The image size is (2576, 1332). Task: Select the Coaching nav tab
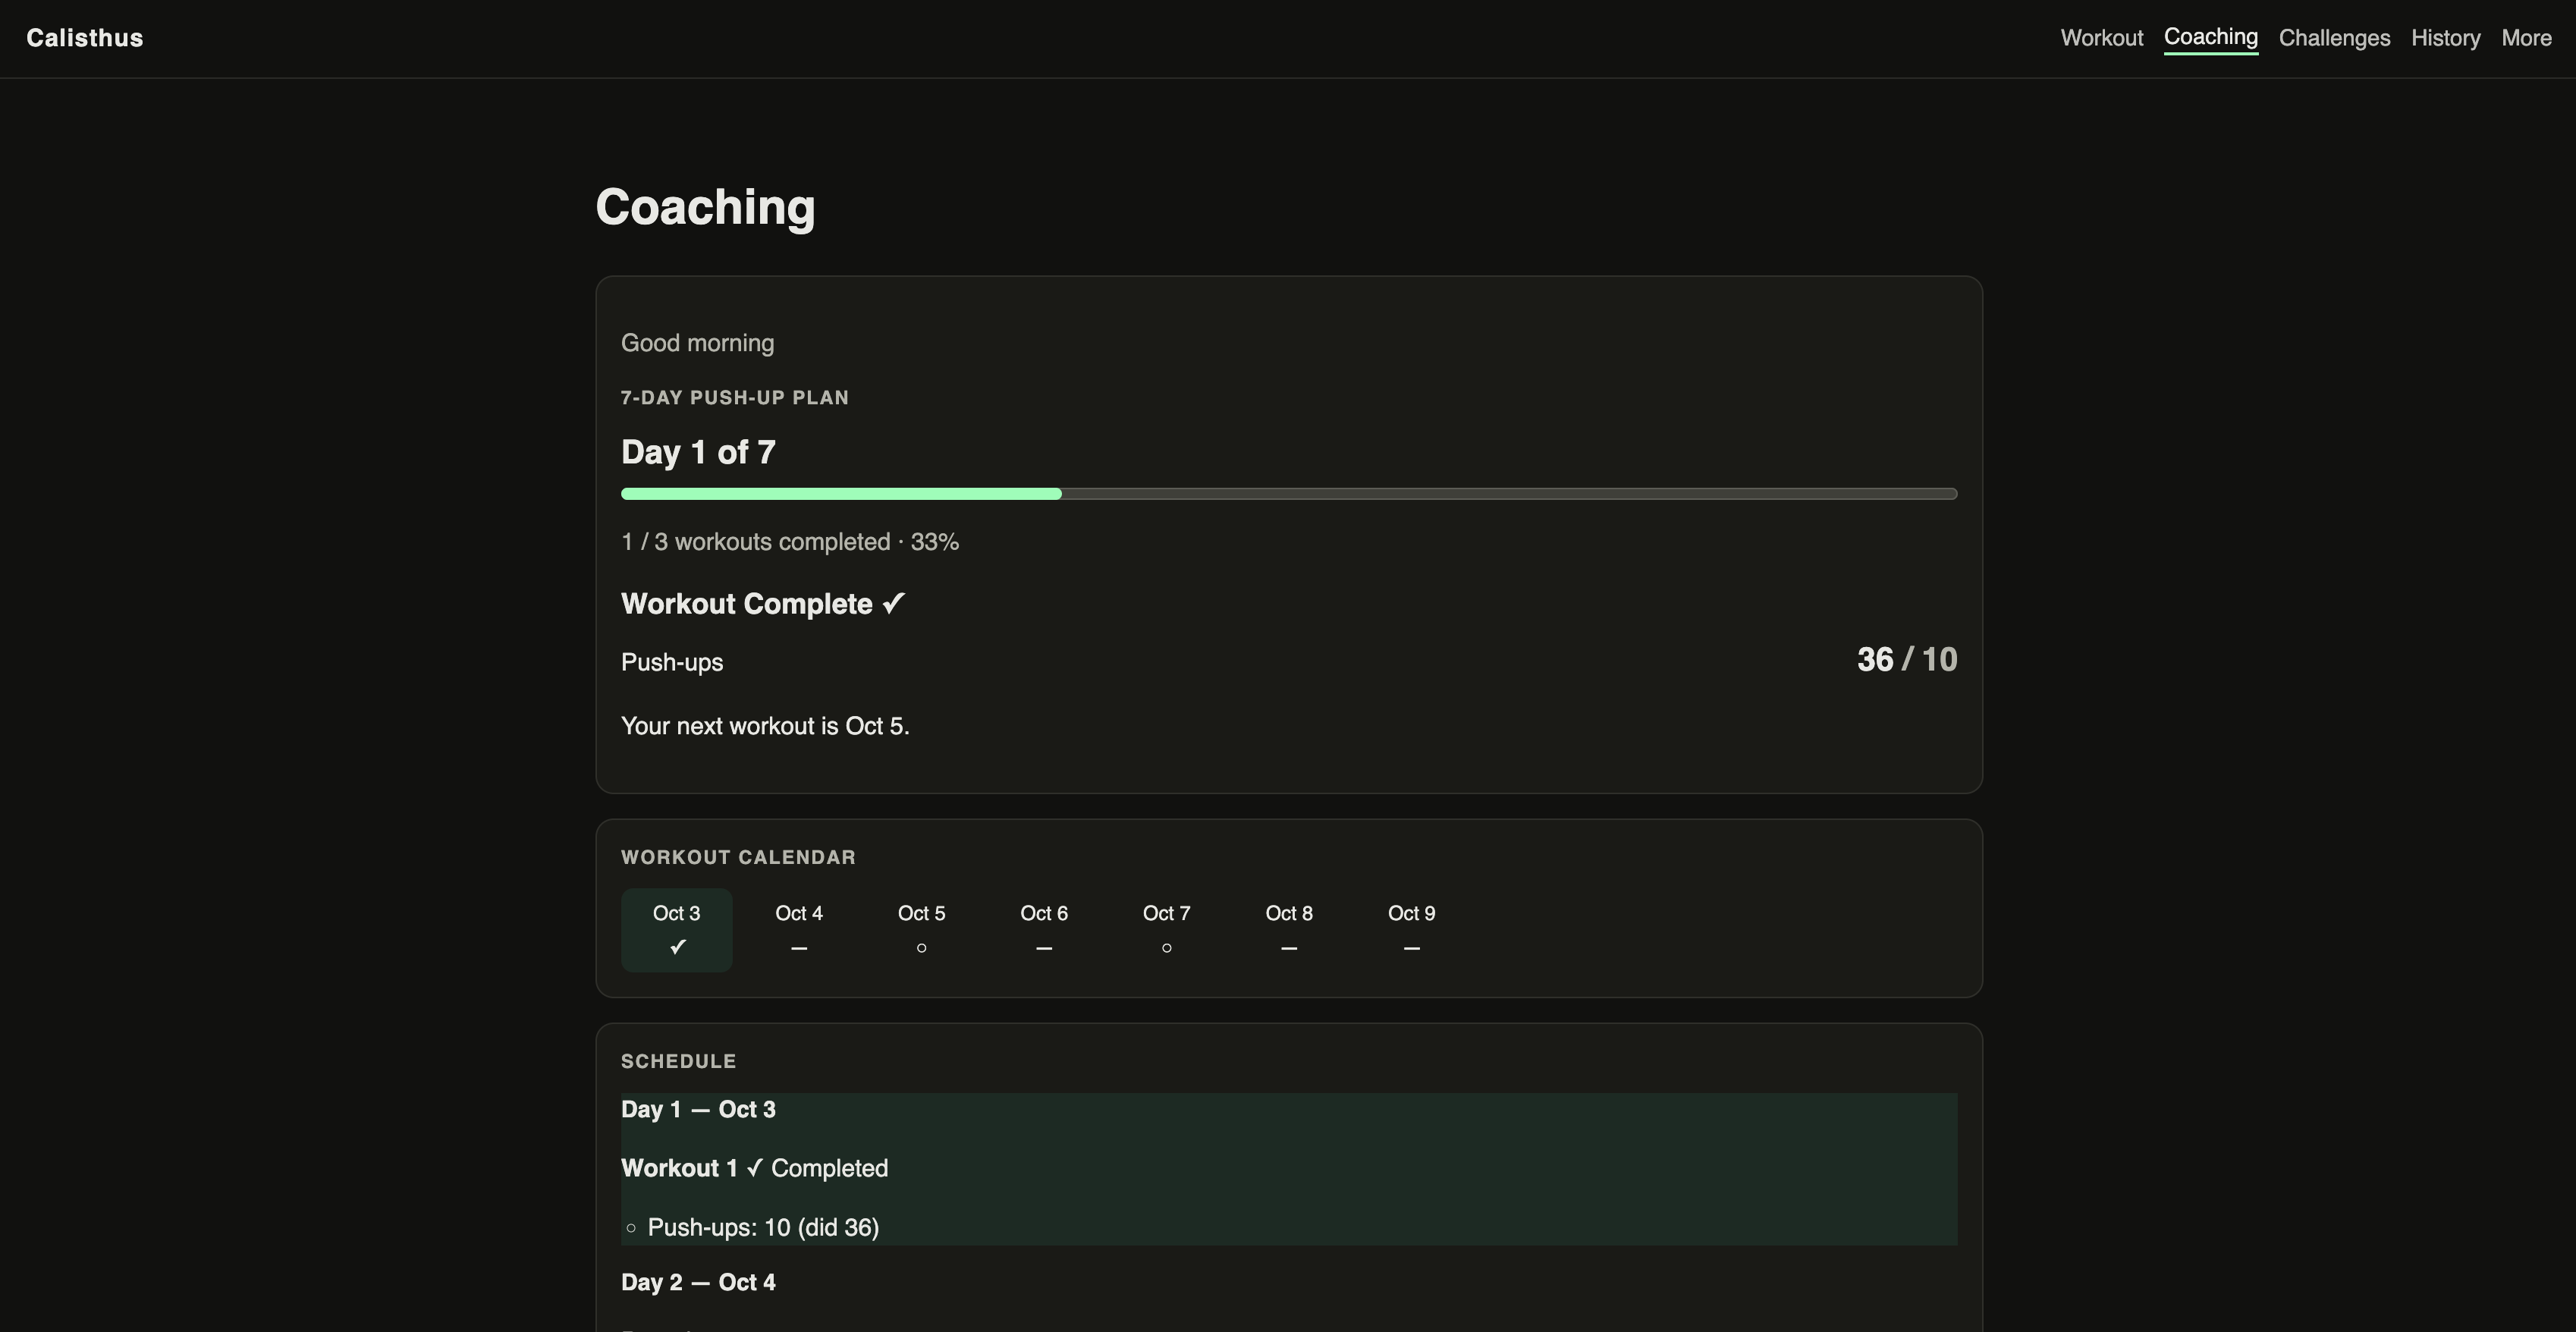[2210, 38]
